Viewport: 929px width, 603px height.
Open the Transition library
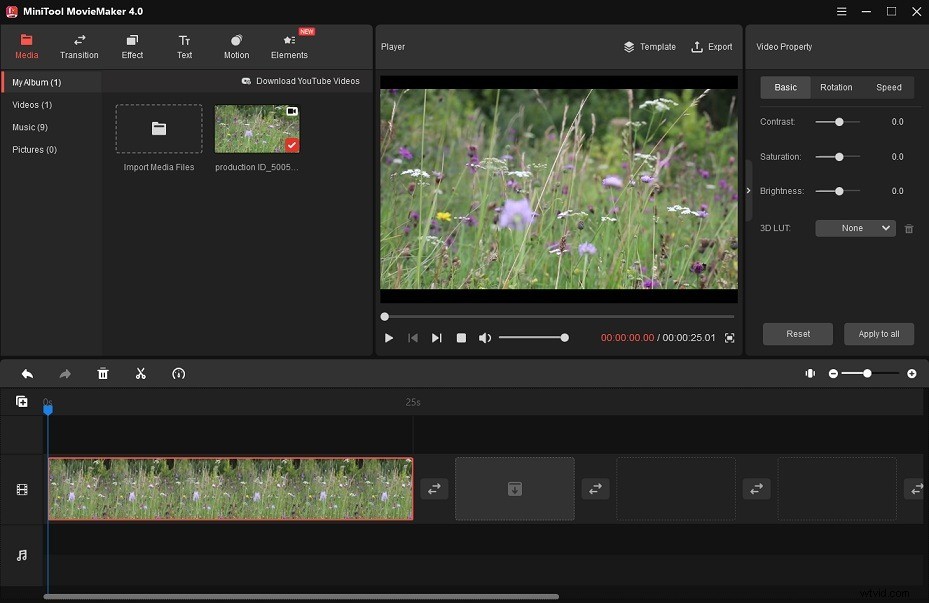click(79, 46)
